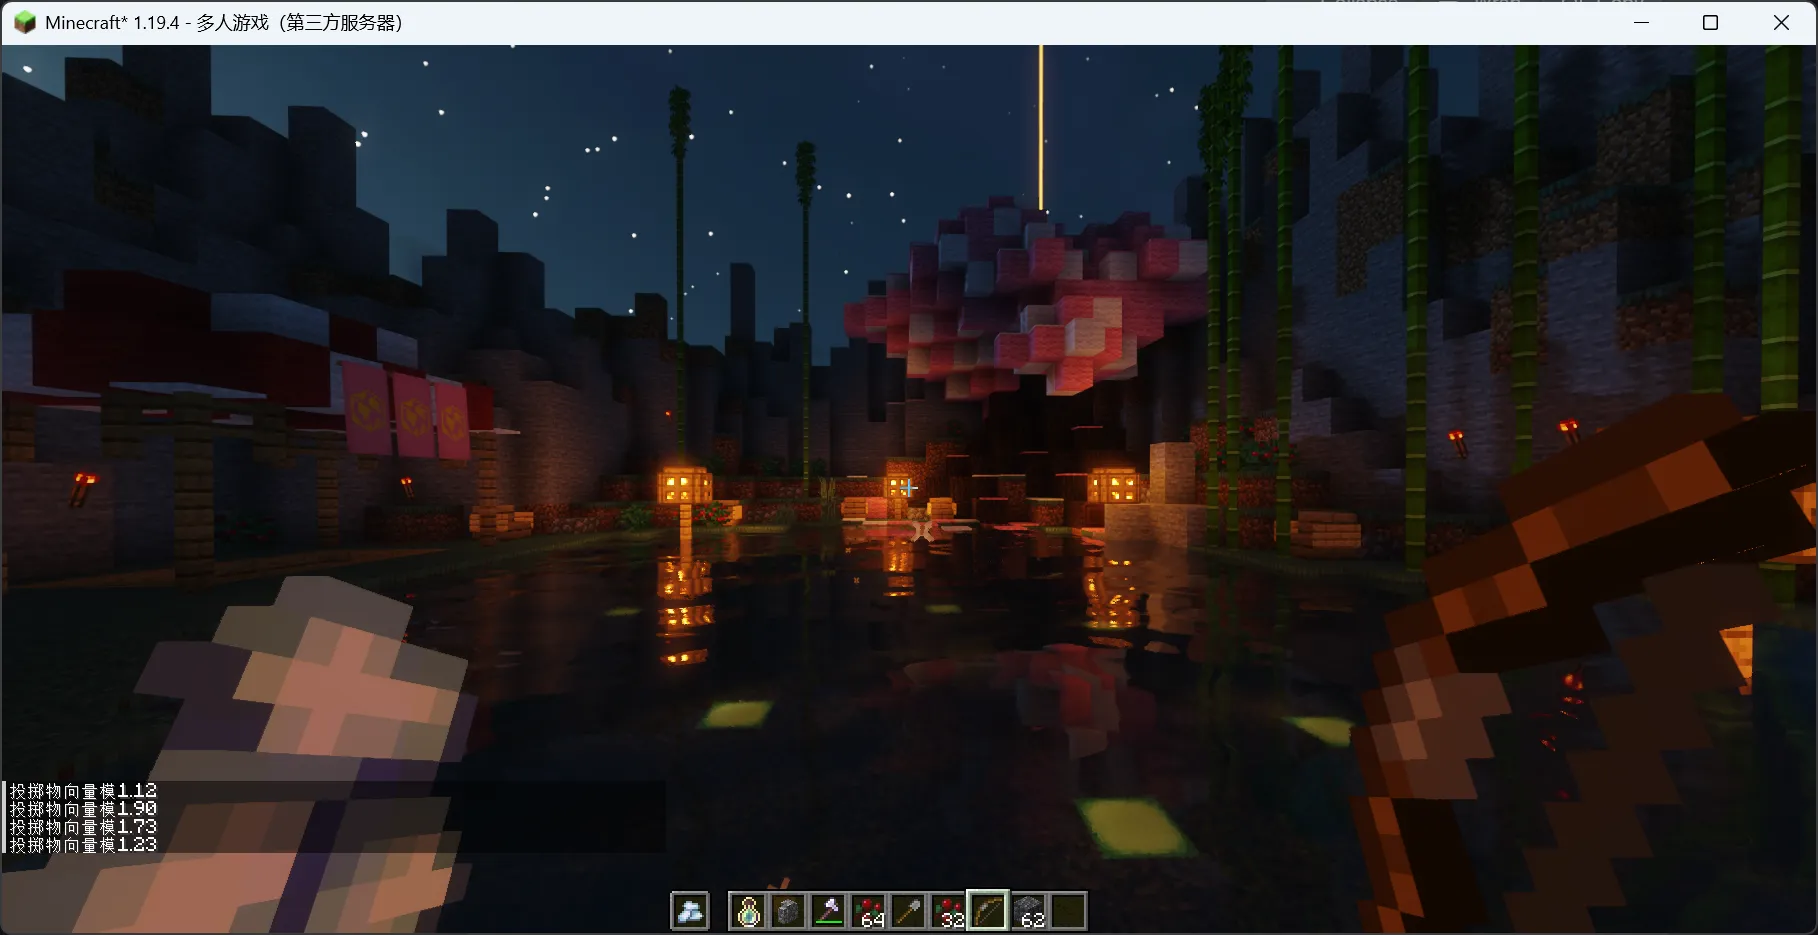Image resolution: width=1818 pixels, height=935 pixels.
Task: Select the sweet berries stack of 64
Action: [x=868, y=911]
